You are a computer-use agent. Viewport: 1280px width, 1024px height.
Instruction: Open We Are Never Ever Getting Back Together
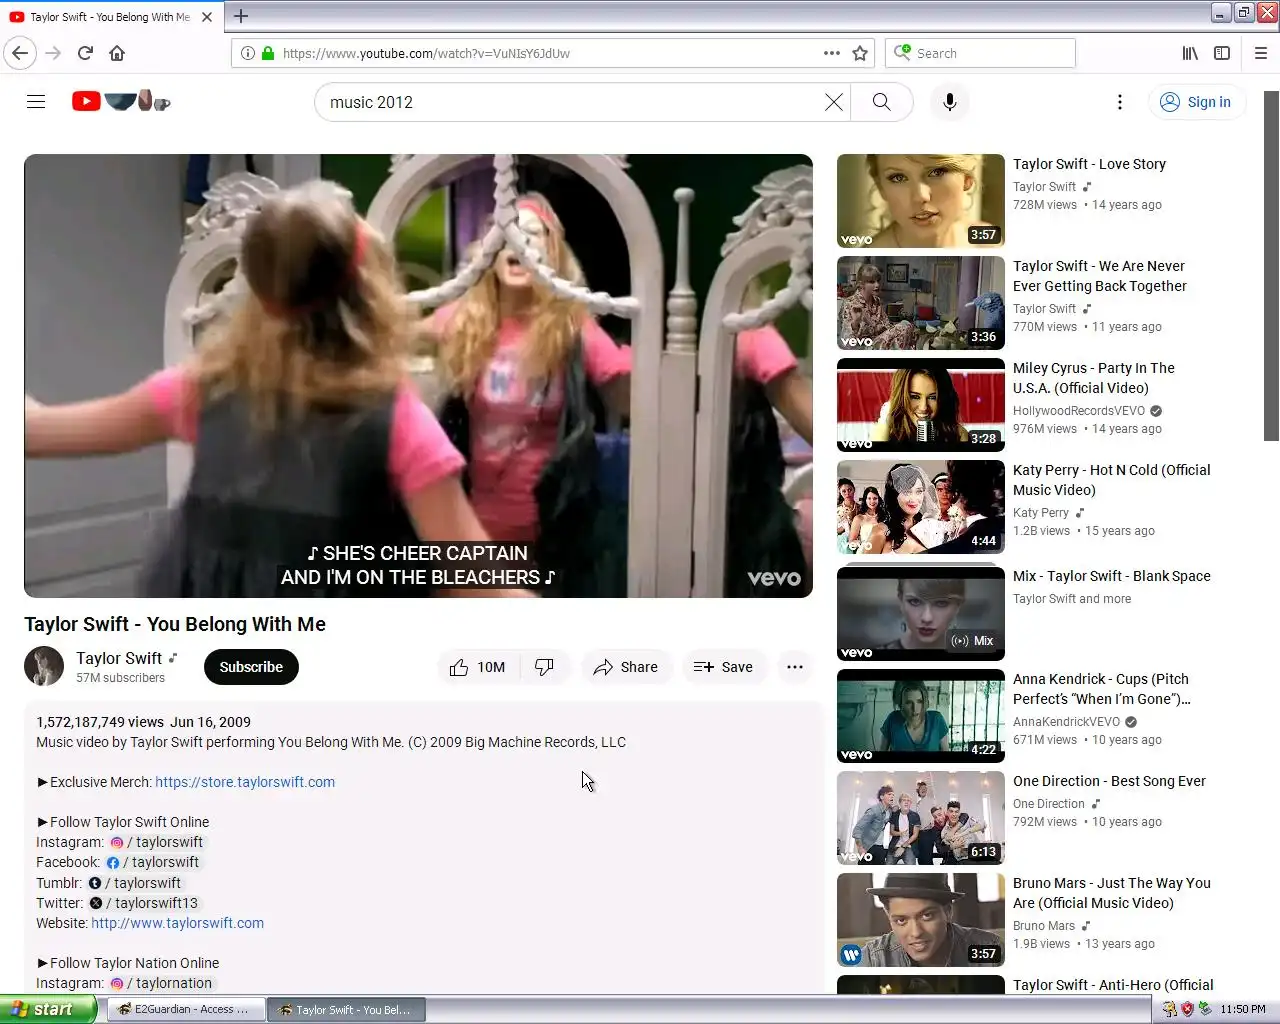[1100, 276]
